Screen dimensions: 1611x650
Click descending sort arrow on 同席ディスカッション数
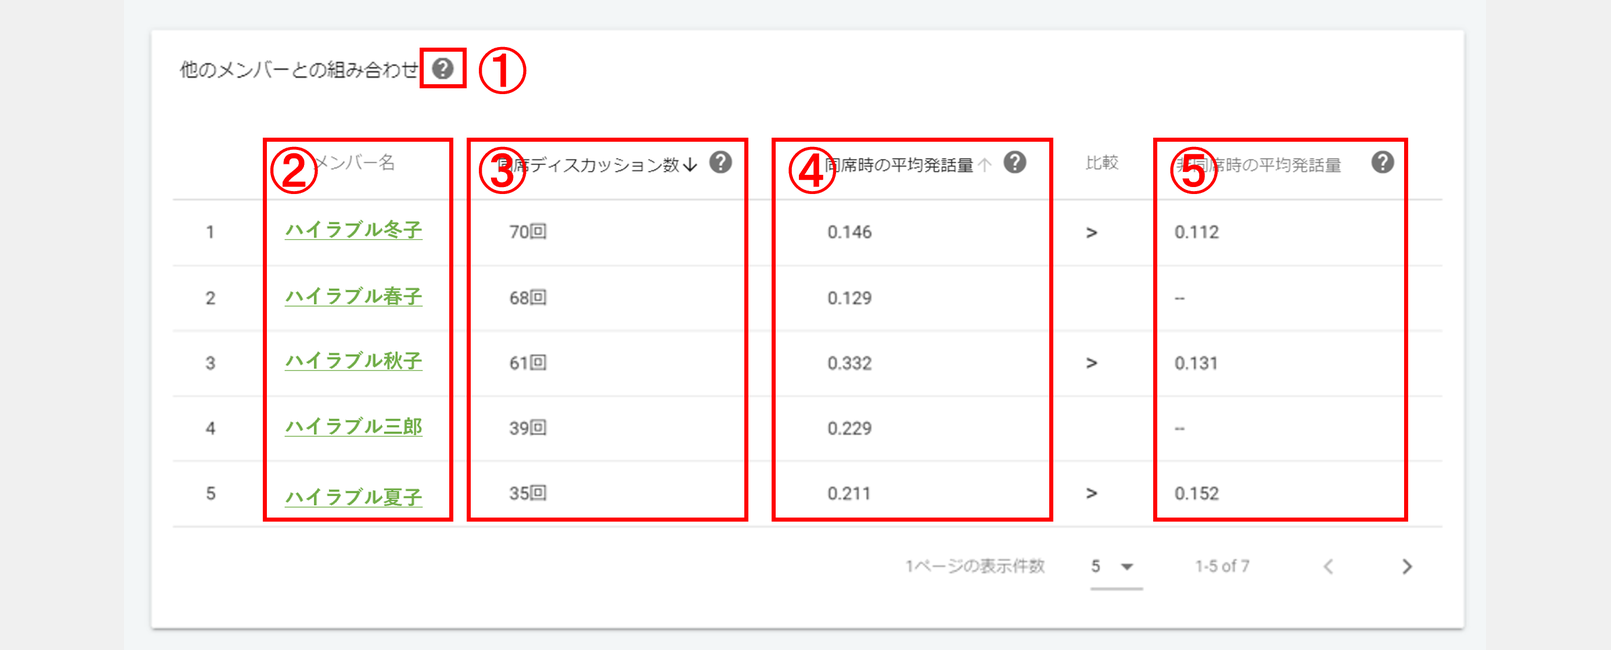(690, 165)
